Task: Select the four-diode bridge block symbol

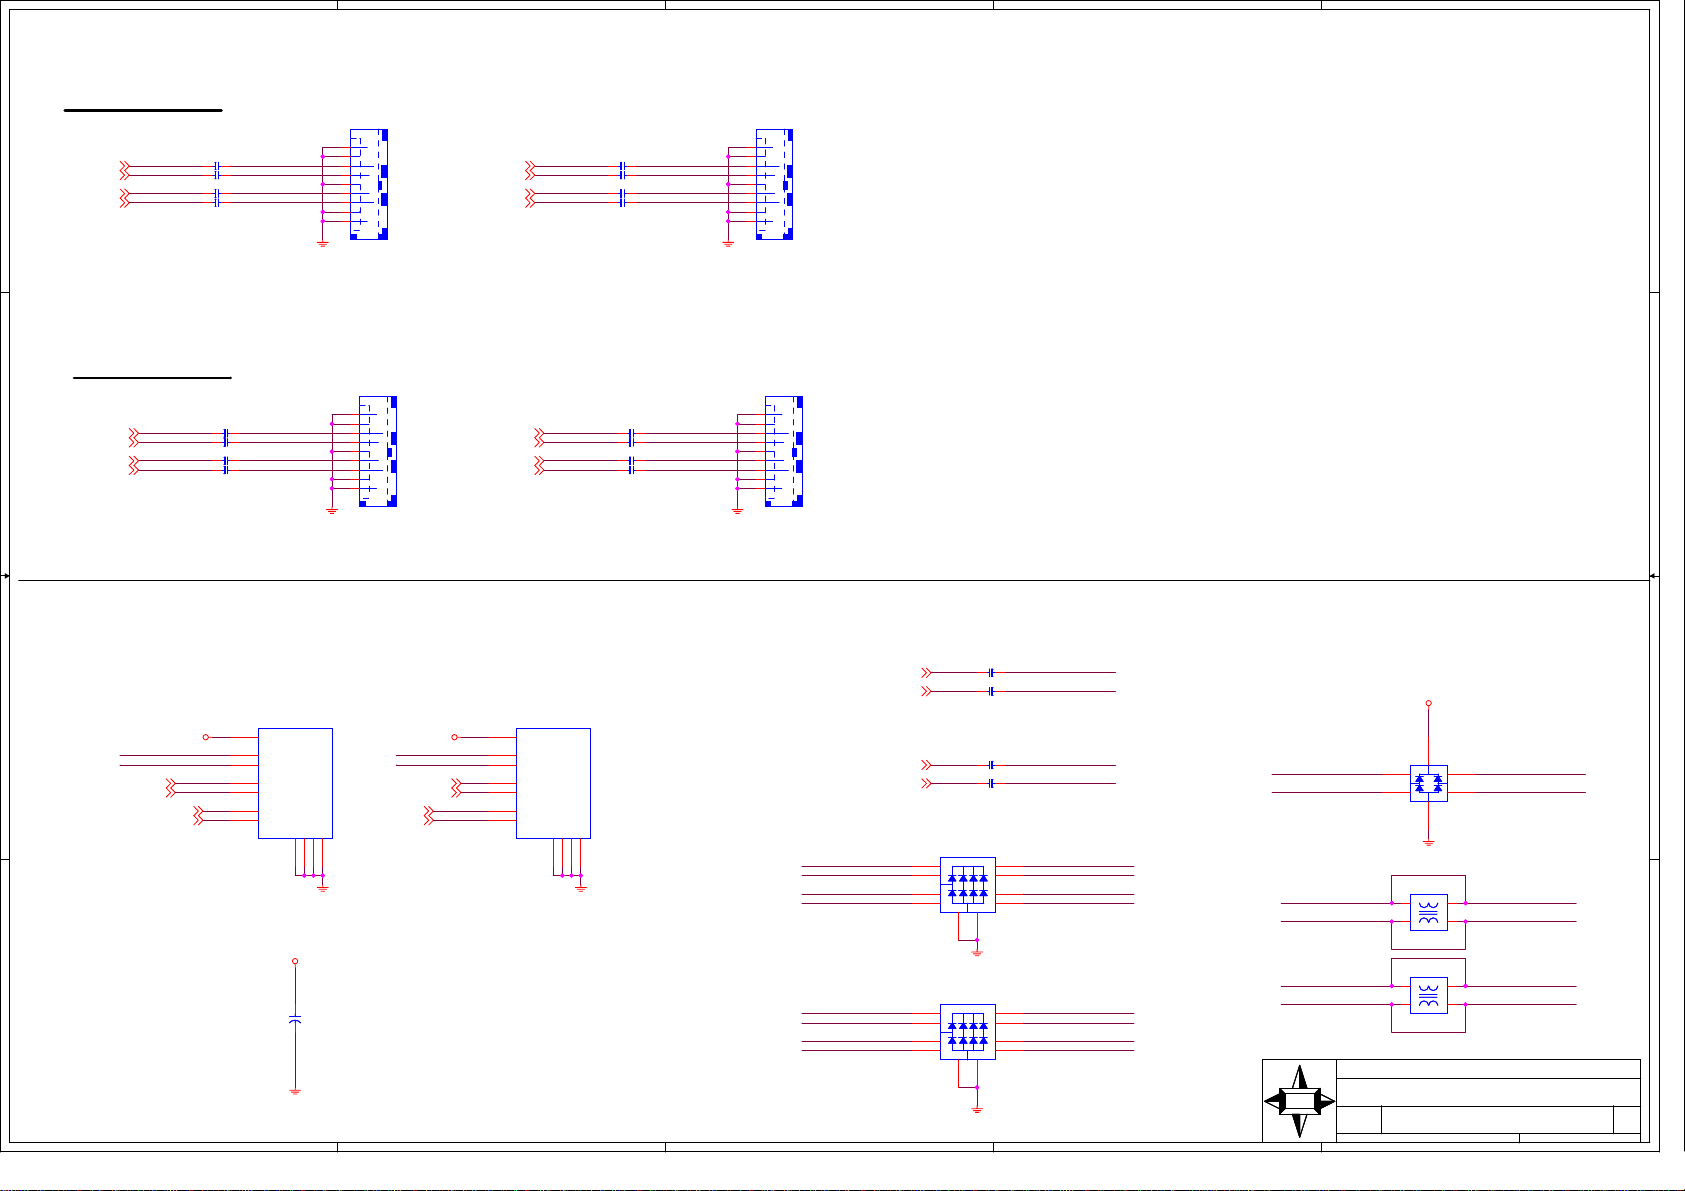Action: [1428, 783]
